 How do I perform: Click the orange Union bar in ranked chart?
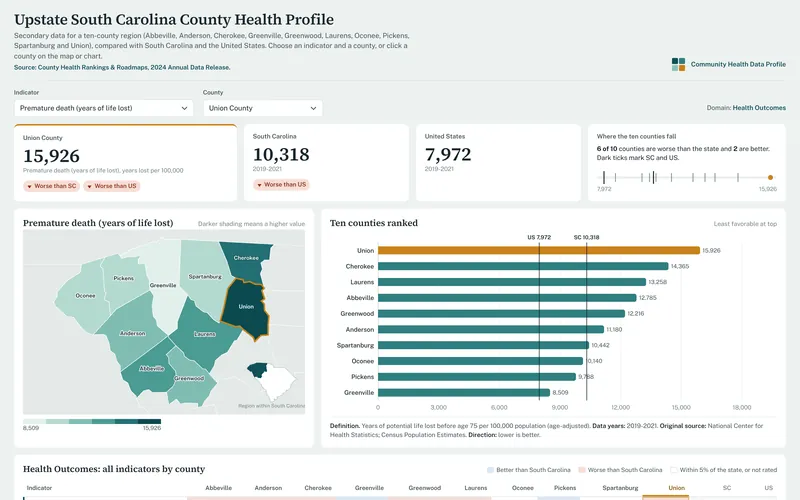click(539, 251)
